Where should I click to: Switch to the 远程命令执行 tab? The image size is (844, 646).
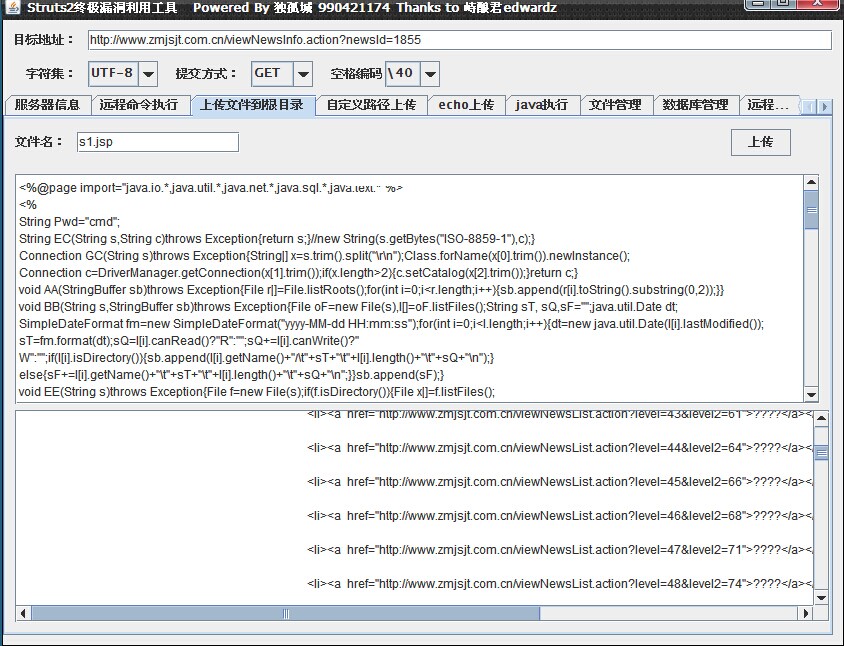click(139, 105)
